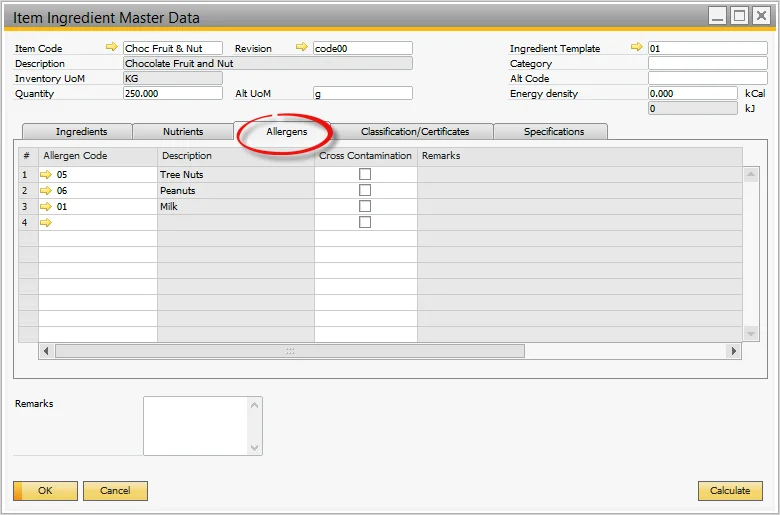The width and height of the screenshot is (780, 515).
Task: Open allergen 06 Peanuts link arrow
Action: coord(46,191)
